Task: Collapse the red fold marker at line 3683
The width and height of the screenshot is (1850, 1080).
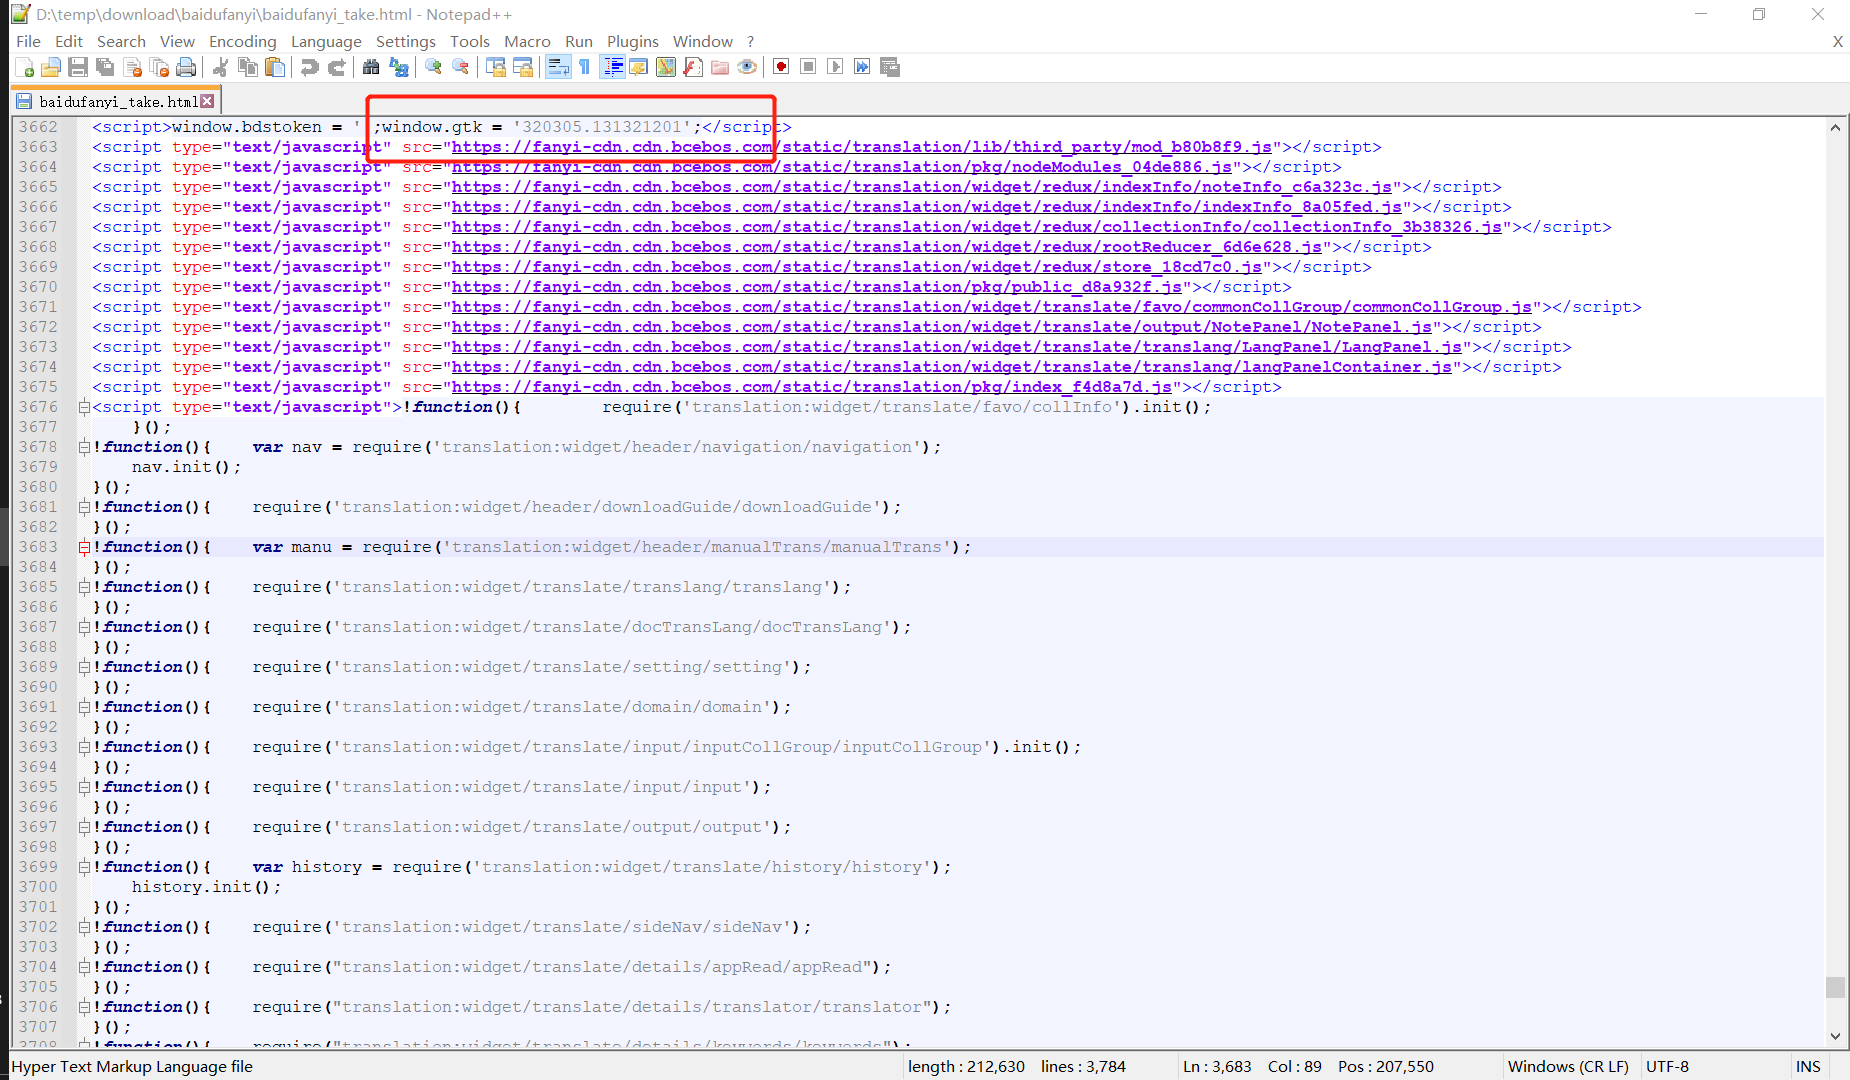Action: pos(84,547)
